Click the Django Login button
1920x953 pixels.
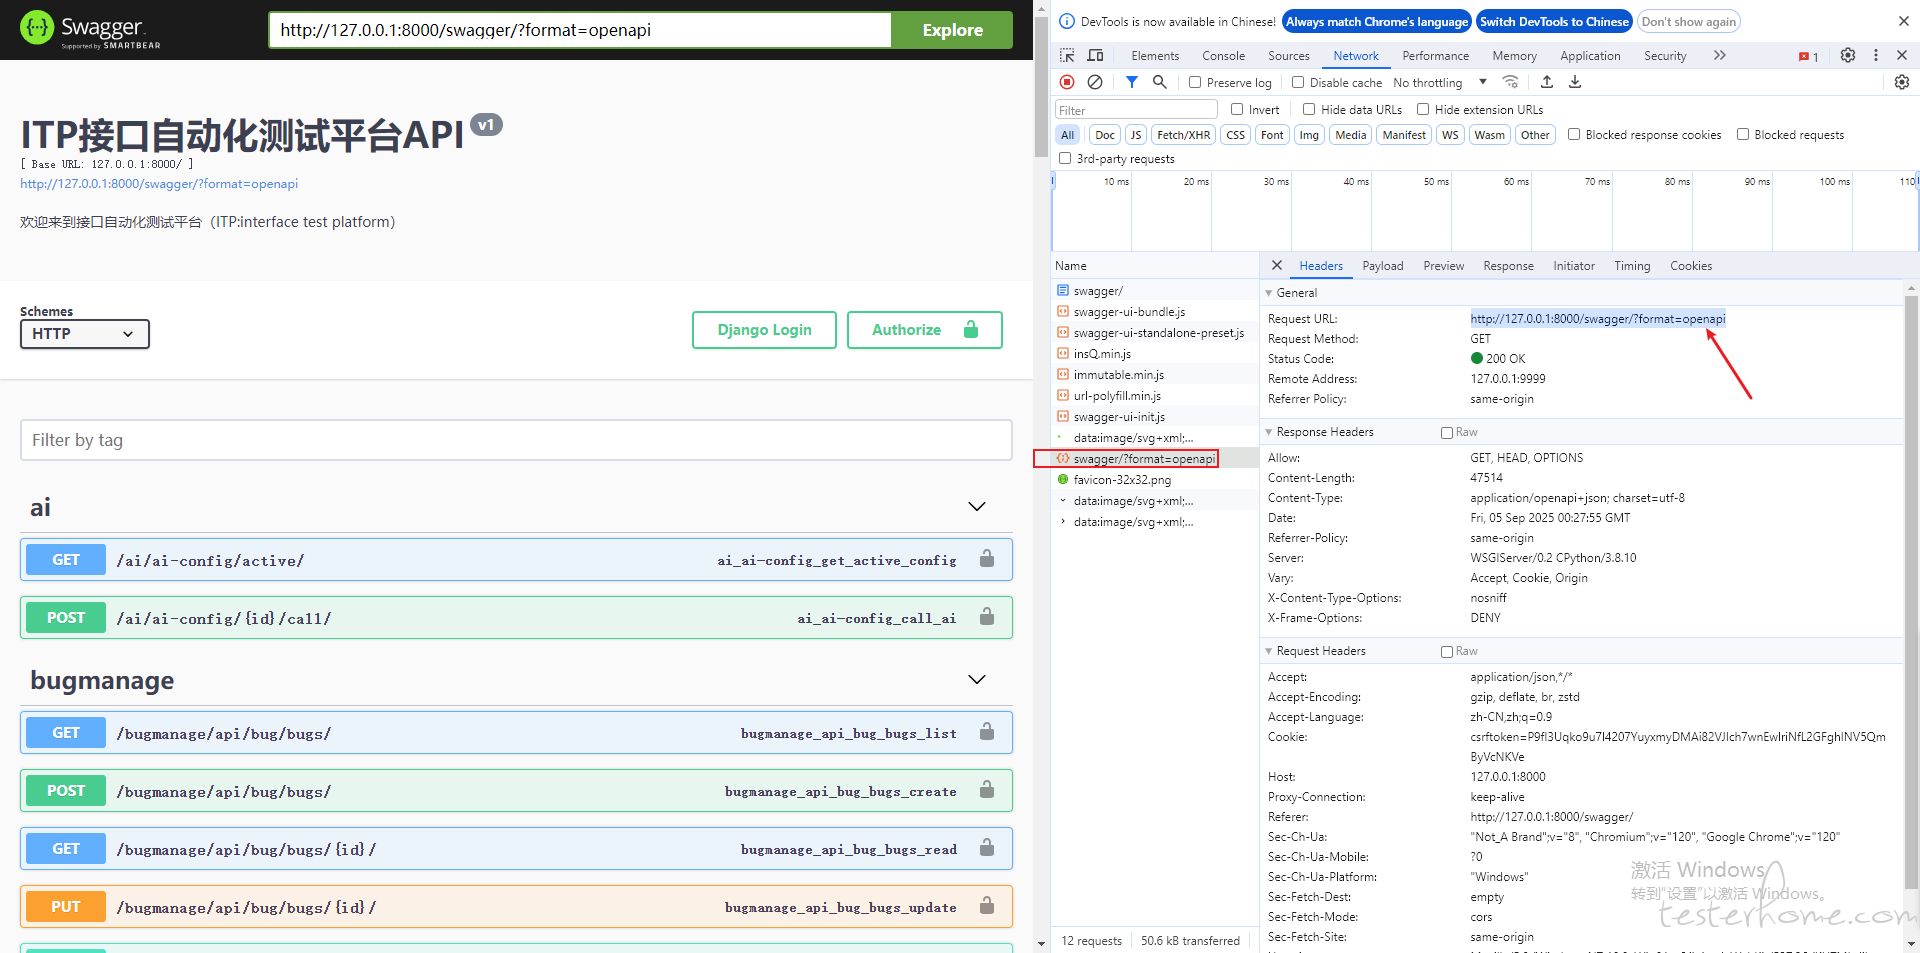[x=764, y=330]
